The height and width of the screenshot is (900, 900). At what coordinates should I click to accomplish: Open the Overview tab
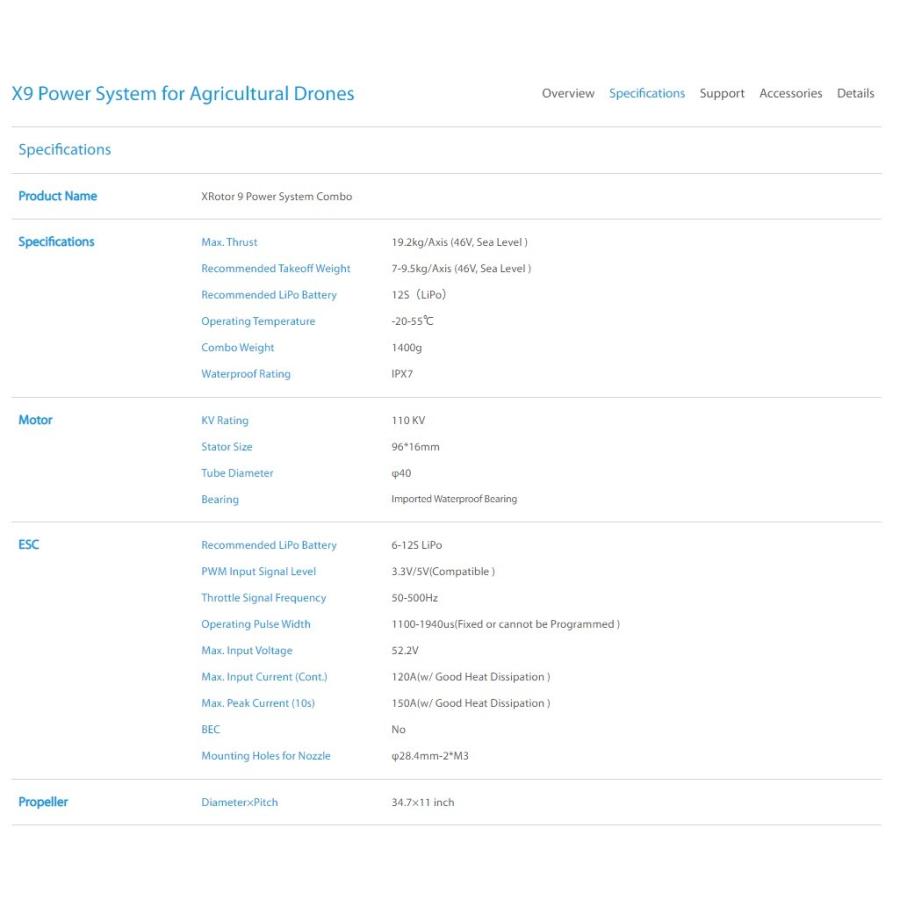pos(568,94)
